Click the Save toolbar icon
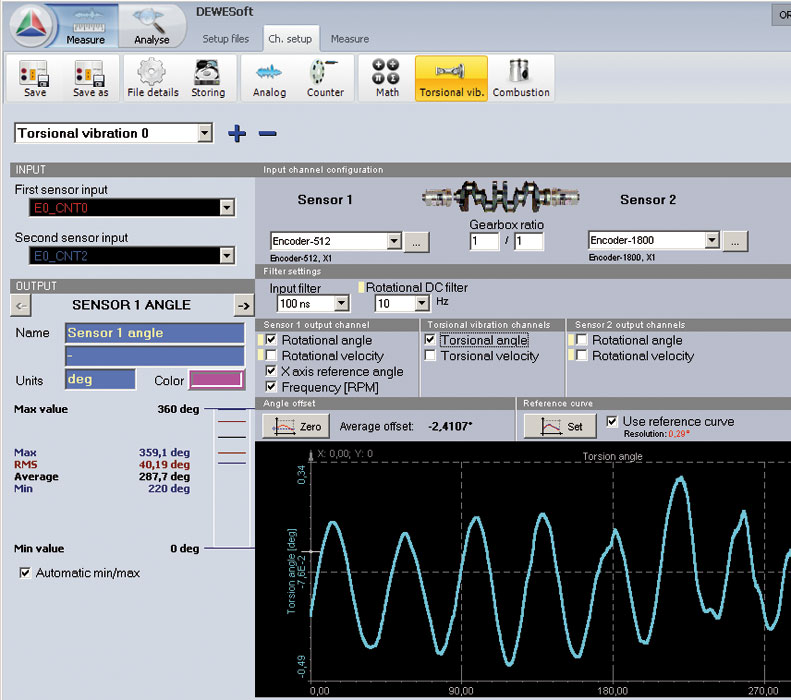The height and width of the screenshot is (700, 791). (34, 79)
